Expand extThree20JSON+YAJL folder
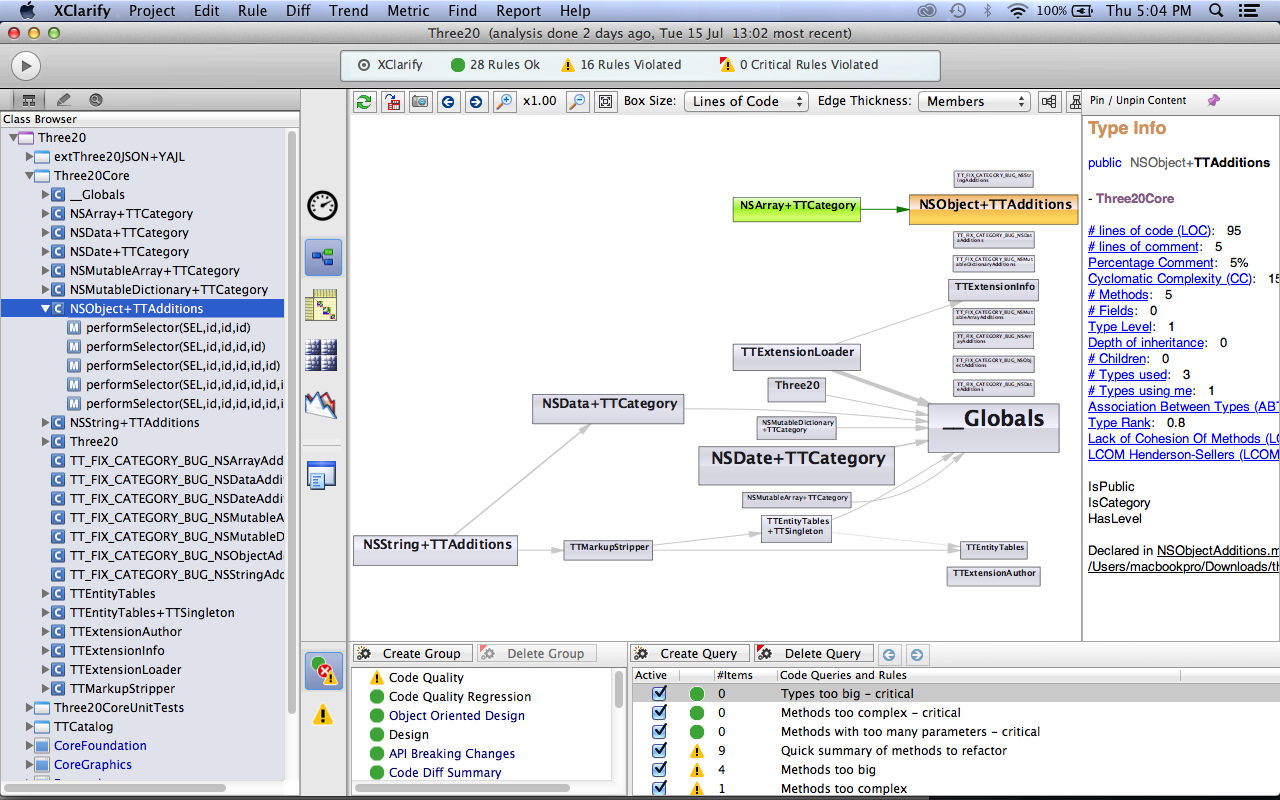1280x800 pixels. pyautogui.click(x=29, y=157)
